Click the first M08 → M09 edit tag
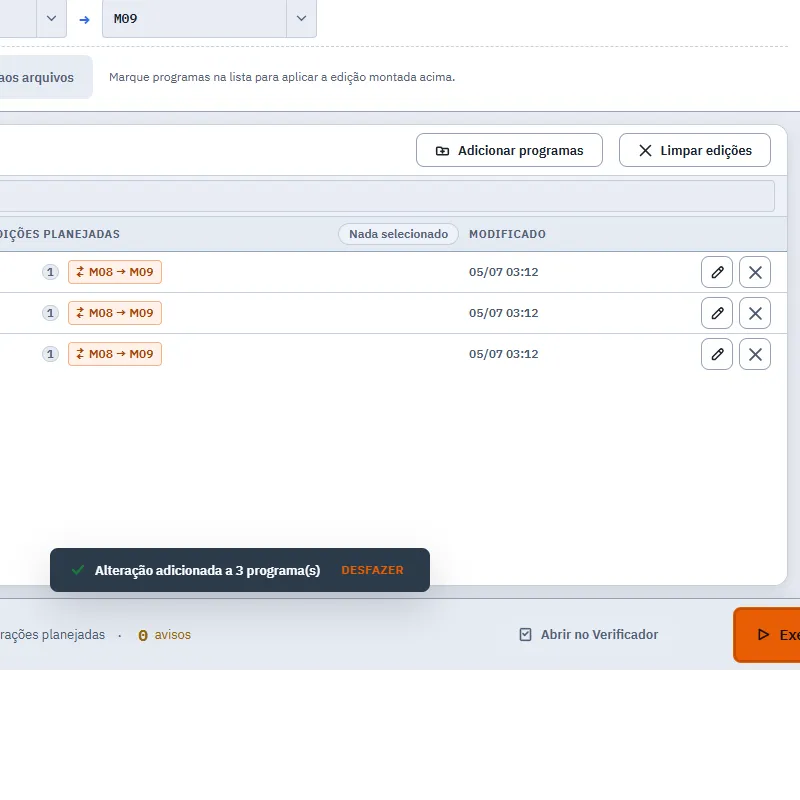The image size is (800, 800). 115,272
